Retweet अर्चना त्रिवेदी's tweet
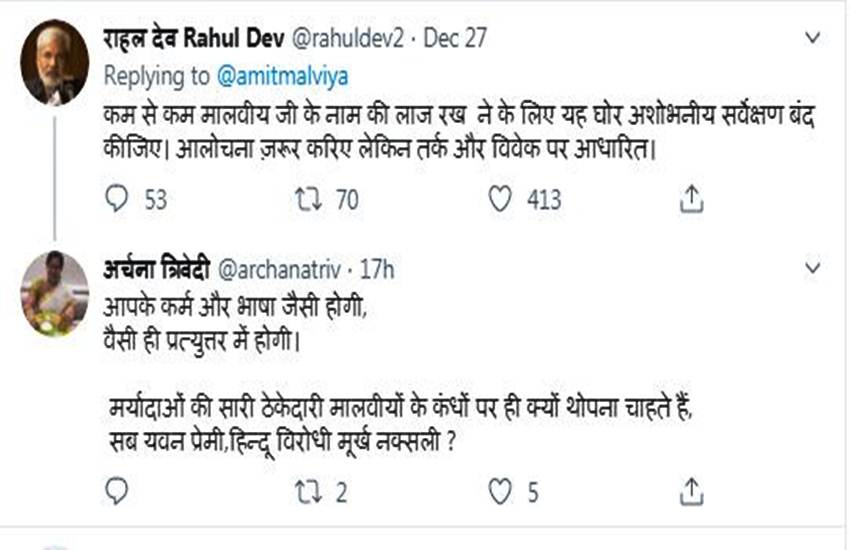The image size is (850, 550). [x=308, y=490]
